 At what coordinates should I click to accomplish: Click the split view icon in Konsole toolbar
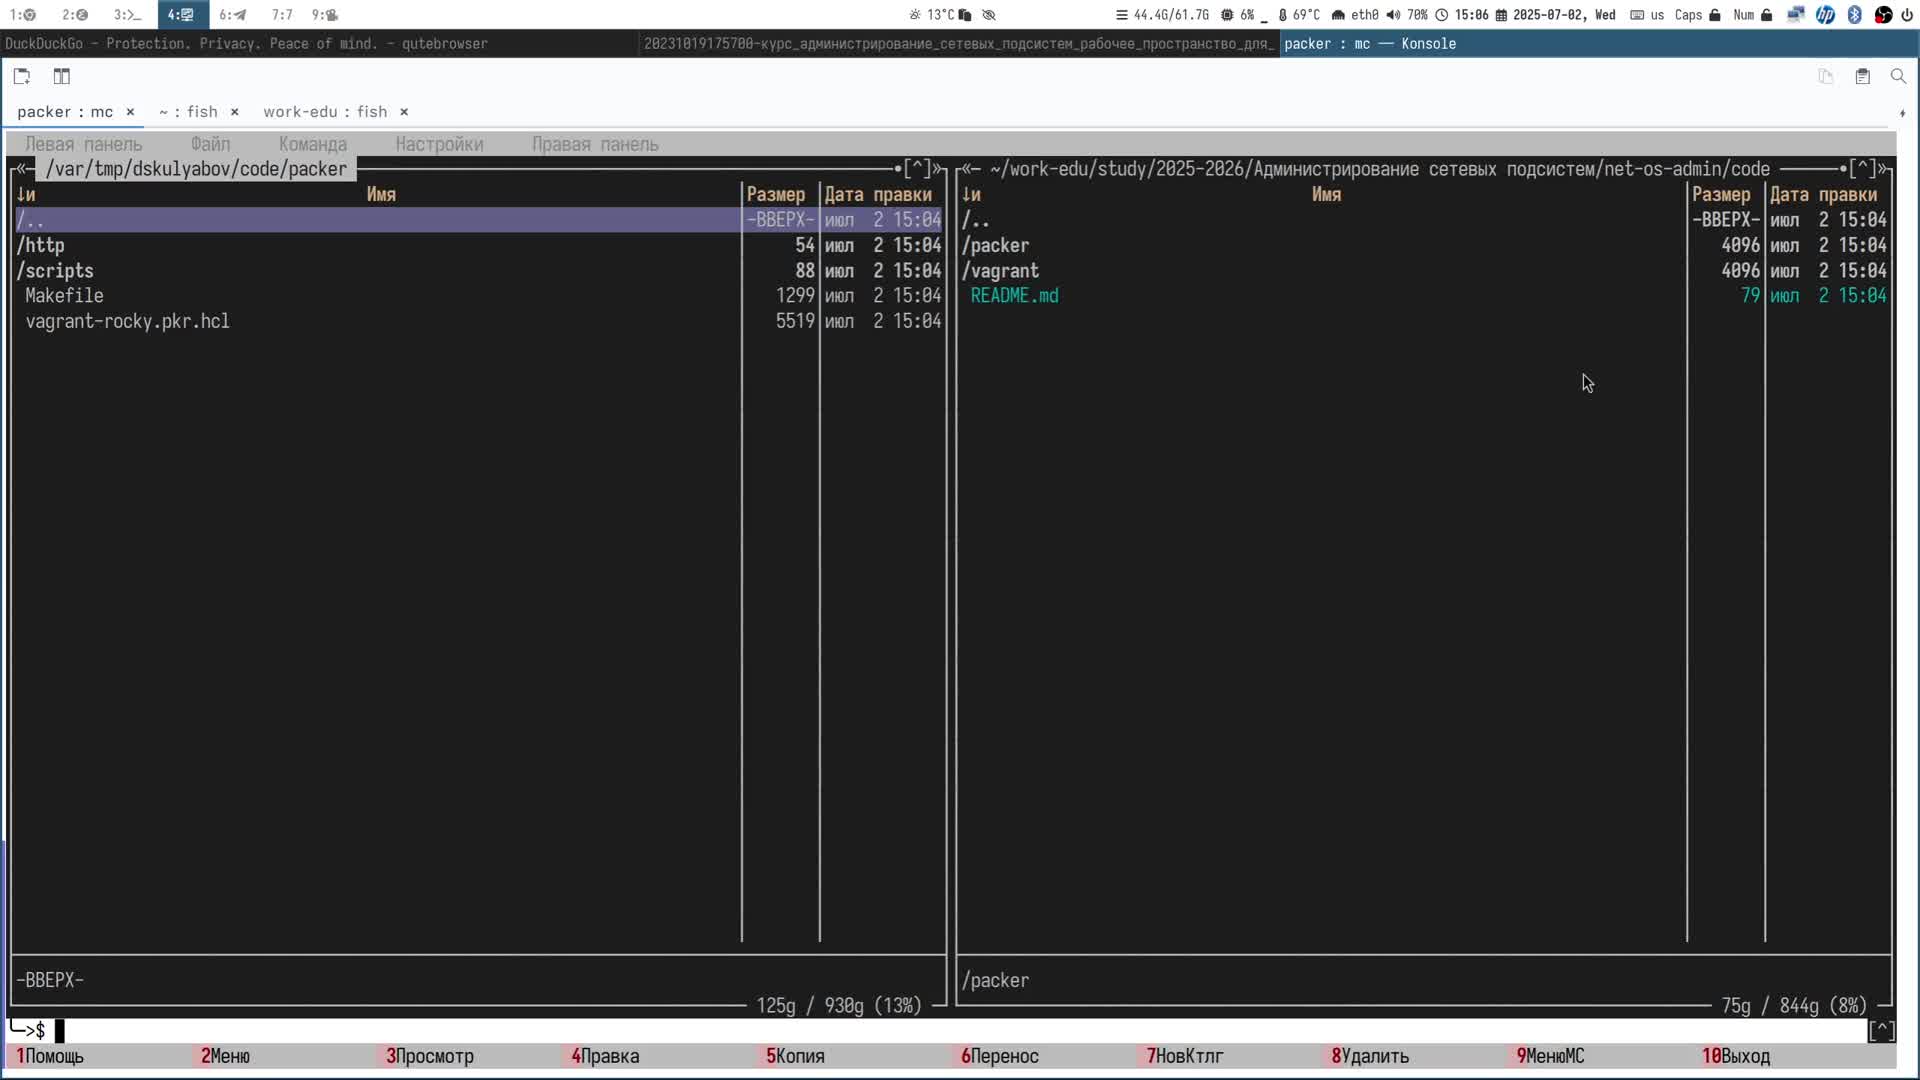click(62, 76)
